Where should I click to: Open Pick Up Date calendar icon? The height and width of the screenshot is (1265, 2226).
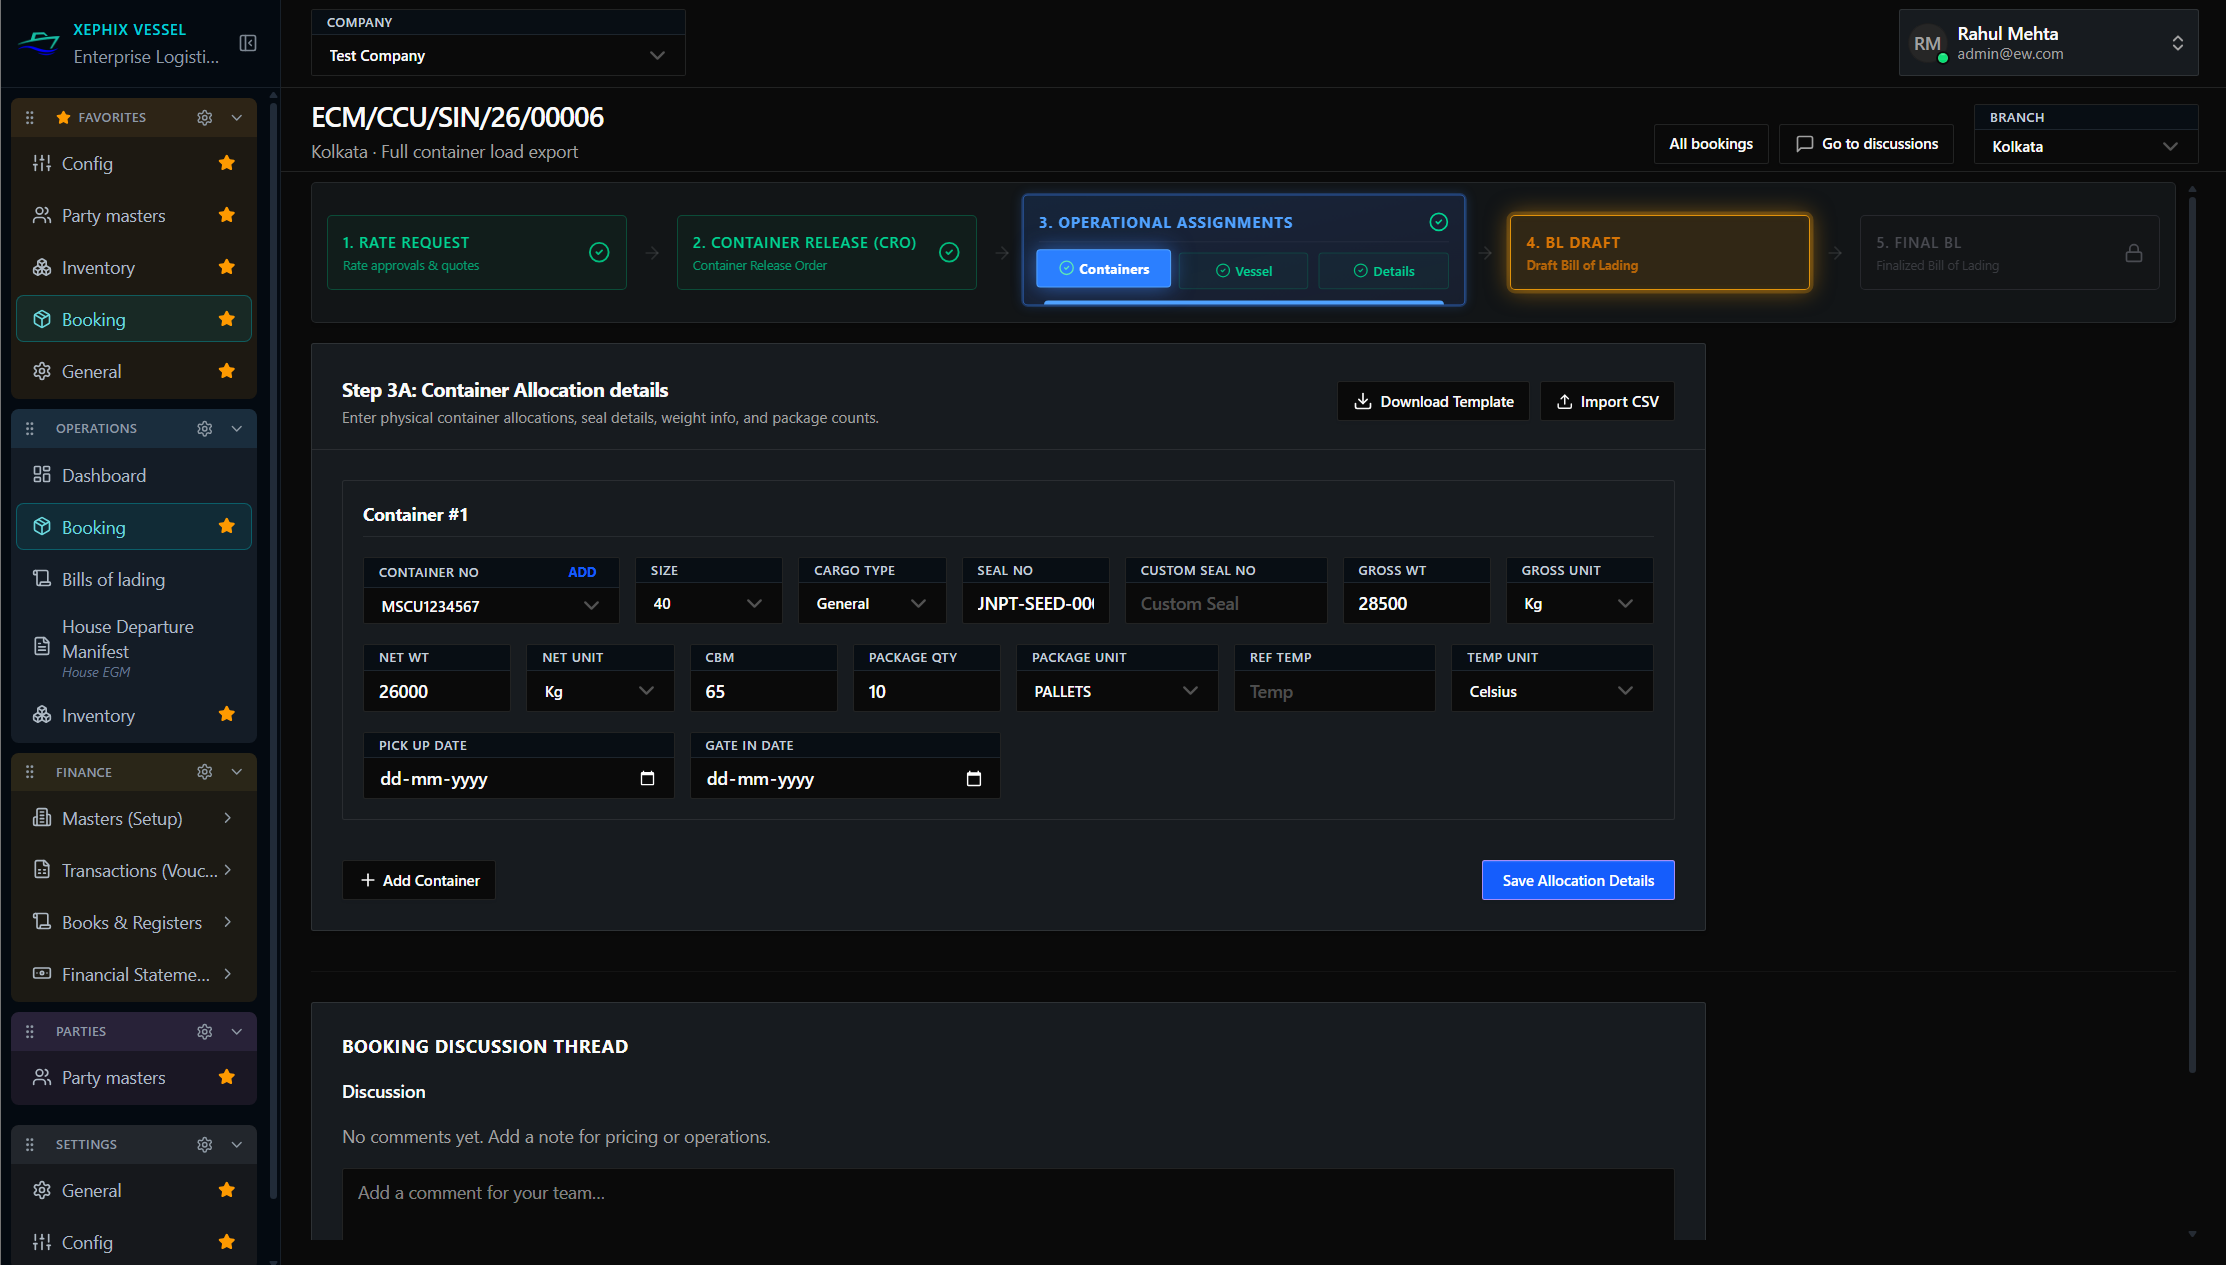tap(647, 778)
